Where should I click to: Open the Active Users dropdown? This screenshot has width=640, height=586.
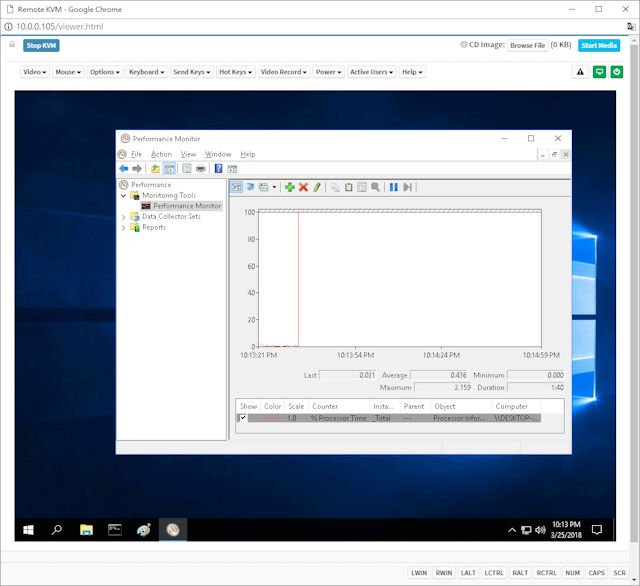click(371, 72)
